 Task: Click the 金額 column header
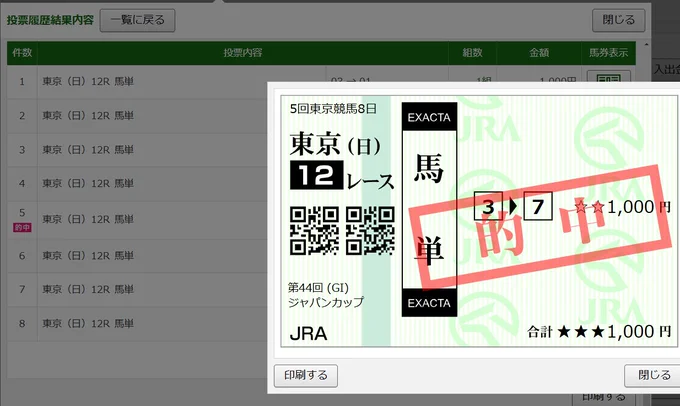click(x=539, y=53)
